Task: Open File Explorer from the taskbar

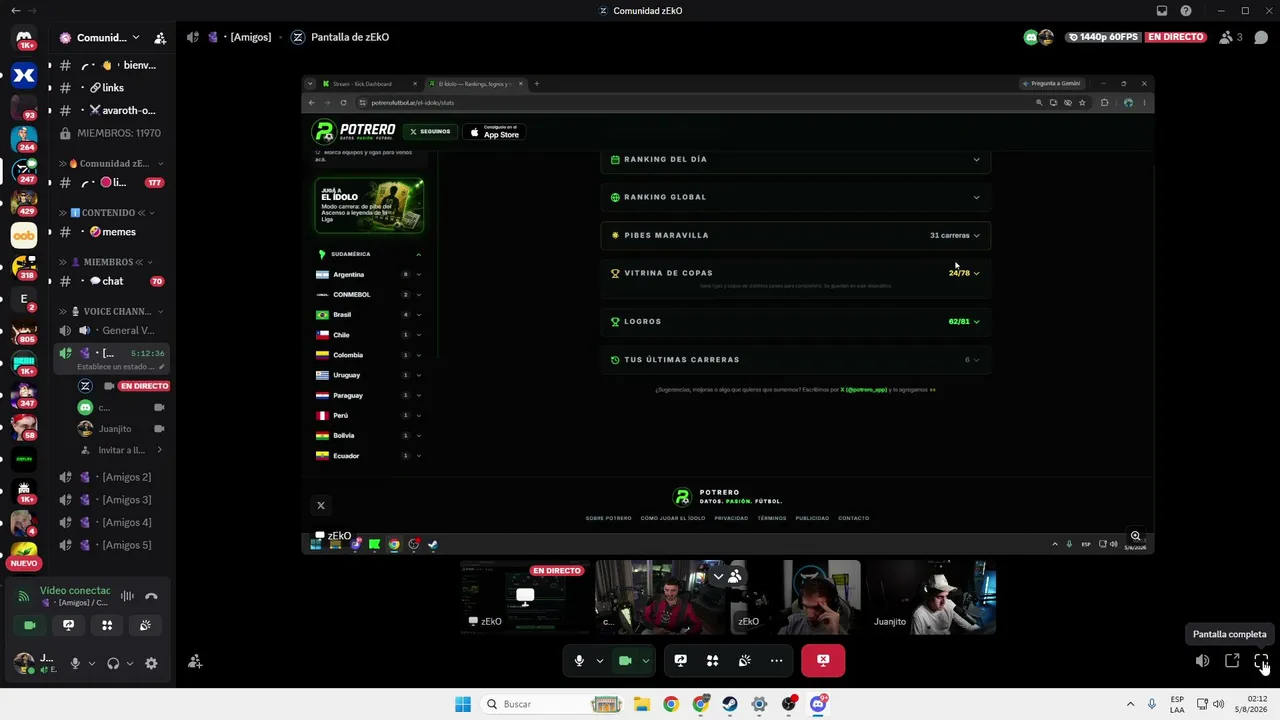Action: pyautogui.click(x=641, y=704)
